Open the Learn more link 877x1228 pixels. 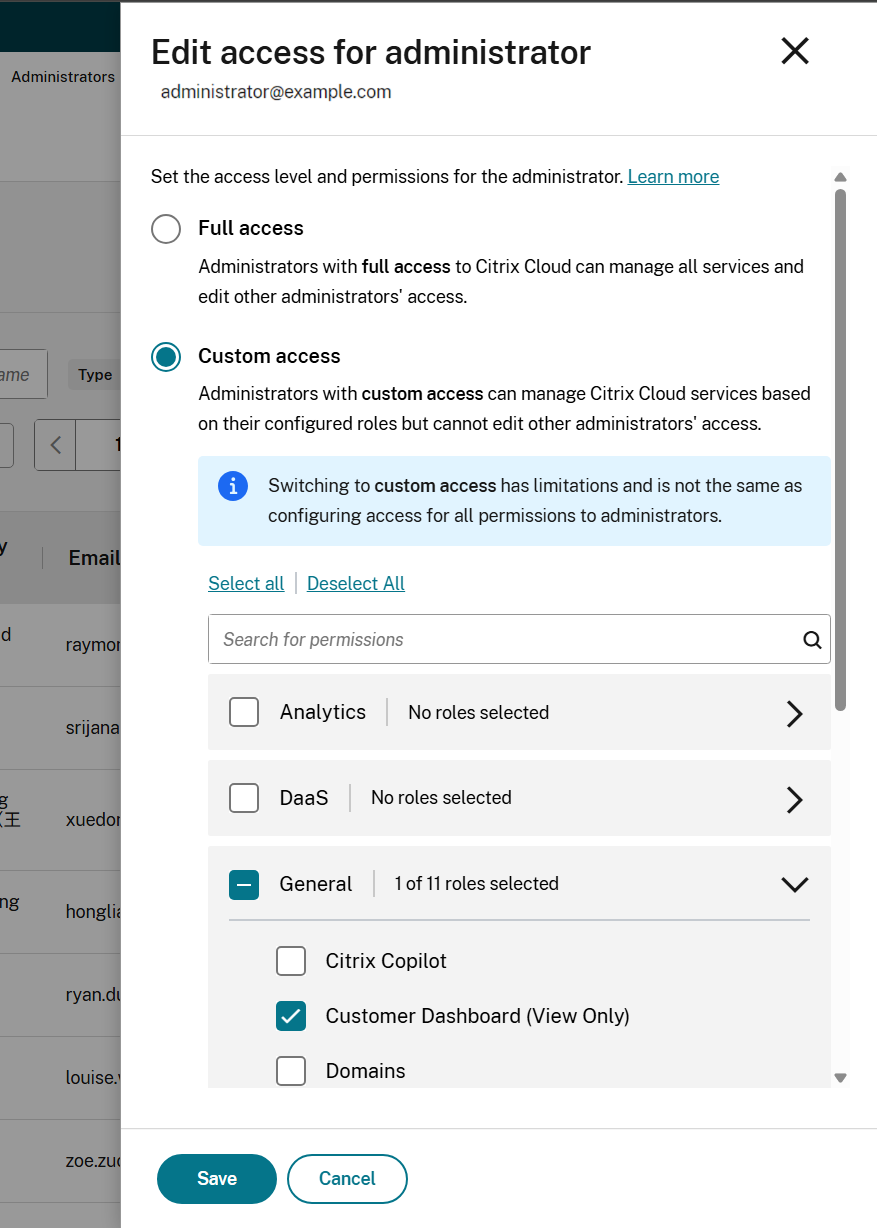click(673, 177)
